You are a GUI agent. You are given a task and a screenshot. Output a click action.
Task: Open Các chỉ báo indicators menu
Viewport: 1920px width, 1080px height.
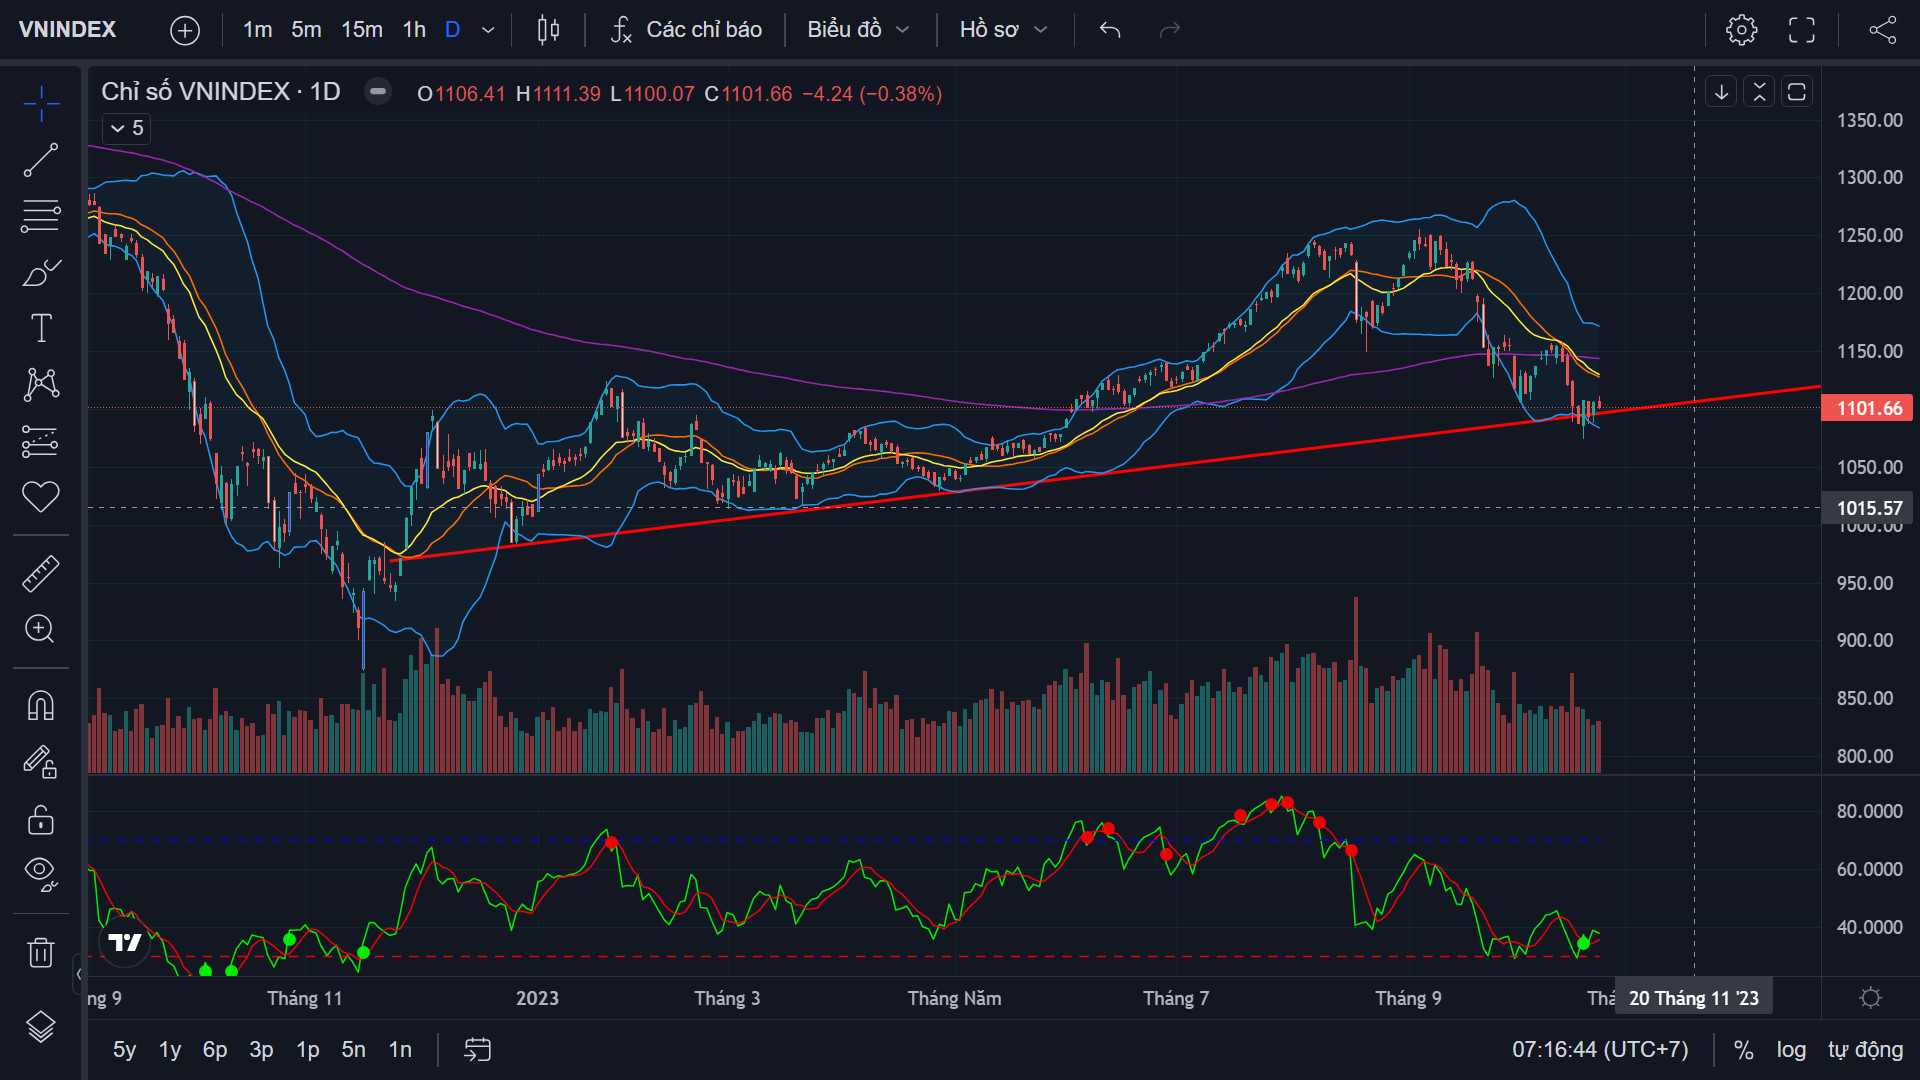[686, 30]
